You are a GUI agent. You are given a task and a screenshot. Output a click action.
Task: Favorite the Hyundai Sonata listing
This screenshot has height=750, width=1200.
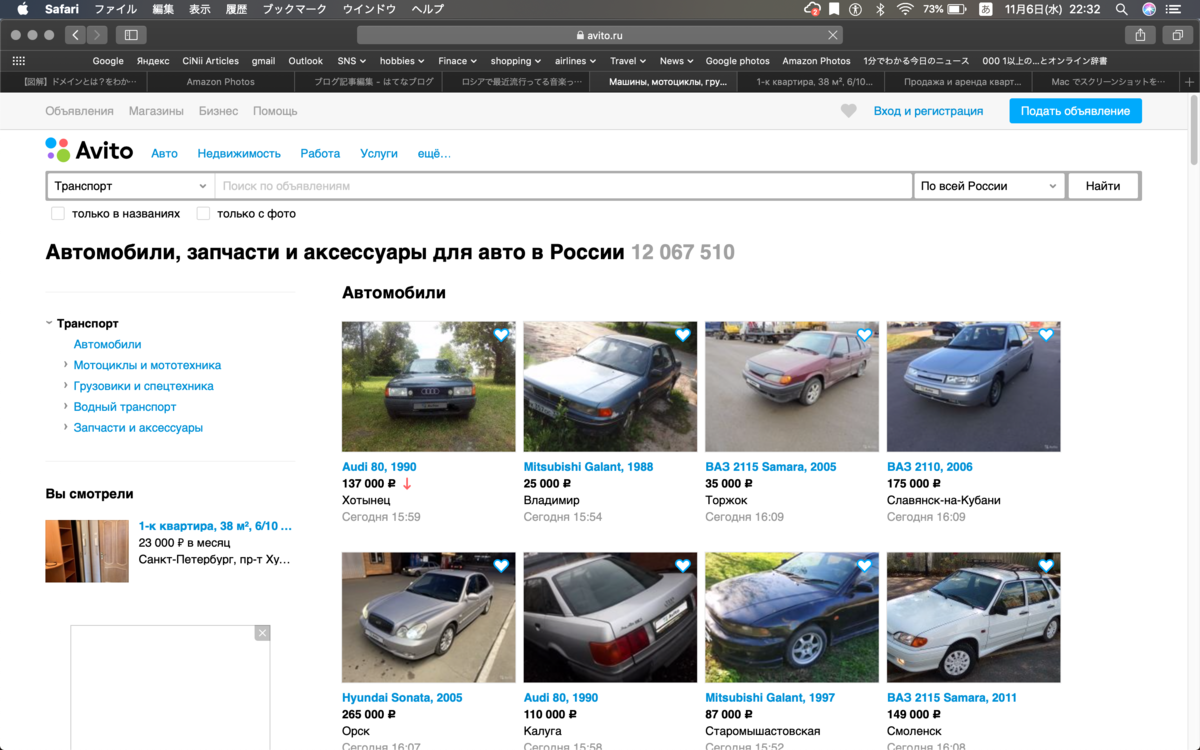[x=501, y=566]
